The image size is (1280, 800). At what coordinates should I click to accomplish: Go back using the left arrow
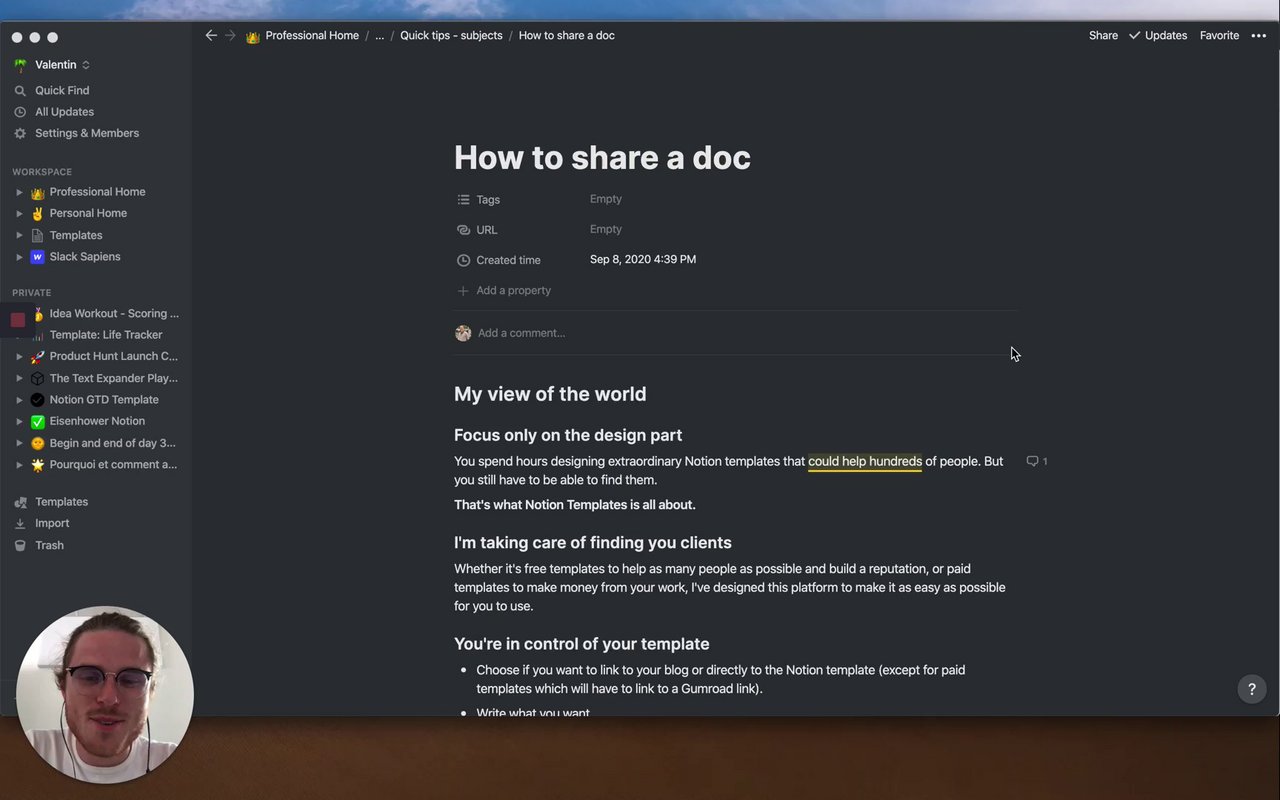tap(211, 35)
